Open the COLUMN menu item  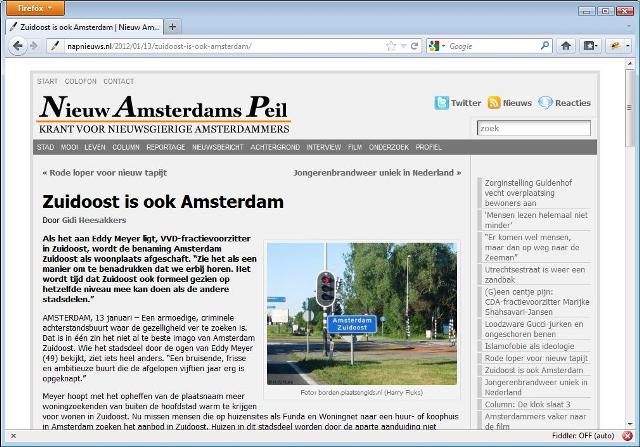pyautogui.click(x=126, y=147)
